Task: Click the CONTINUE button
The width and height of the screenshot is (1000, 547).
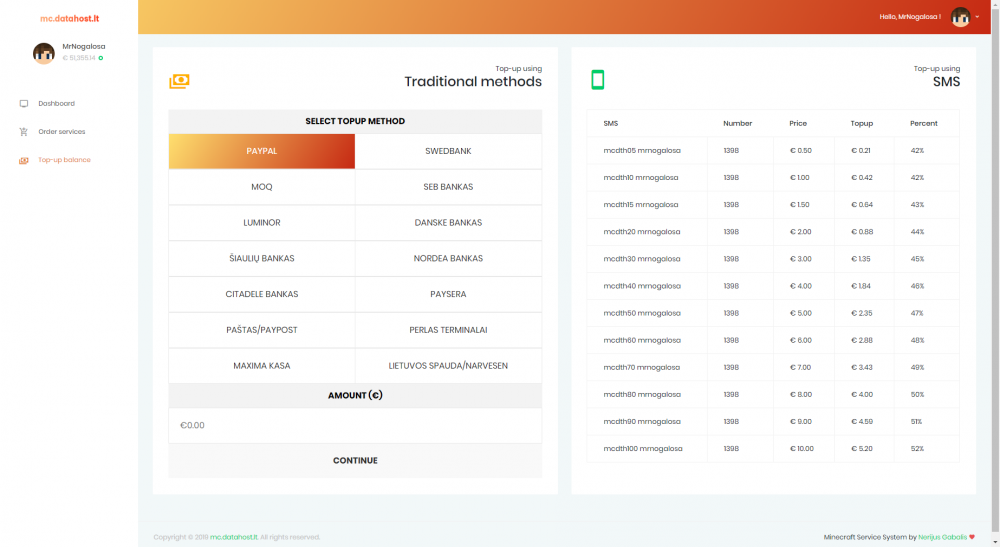Action: coord(355,460)
